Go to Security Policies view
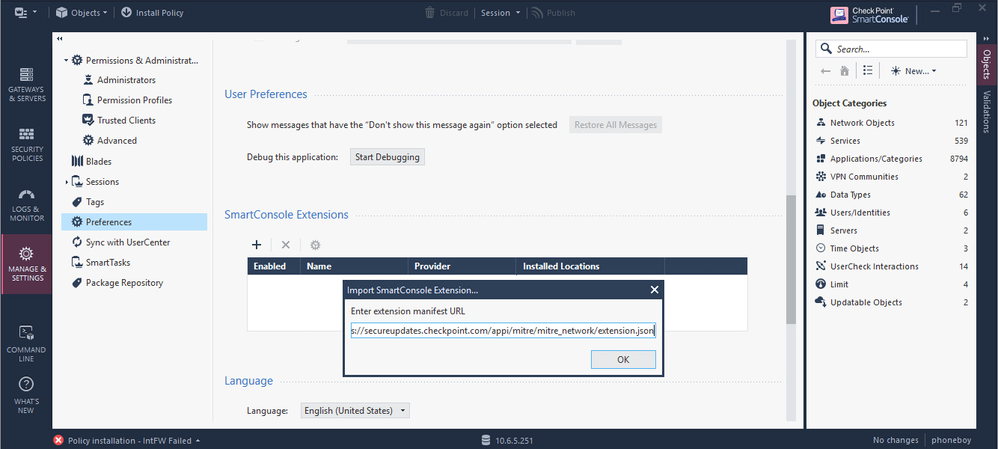 (x=26, y=145)
